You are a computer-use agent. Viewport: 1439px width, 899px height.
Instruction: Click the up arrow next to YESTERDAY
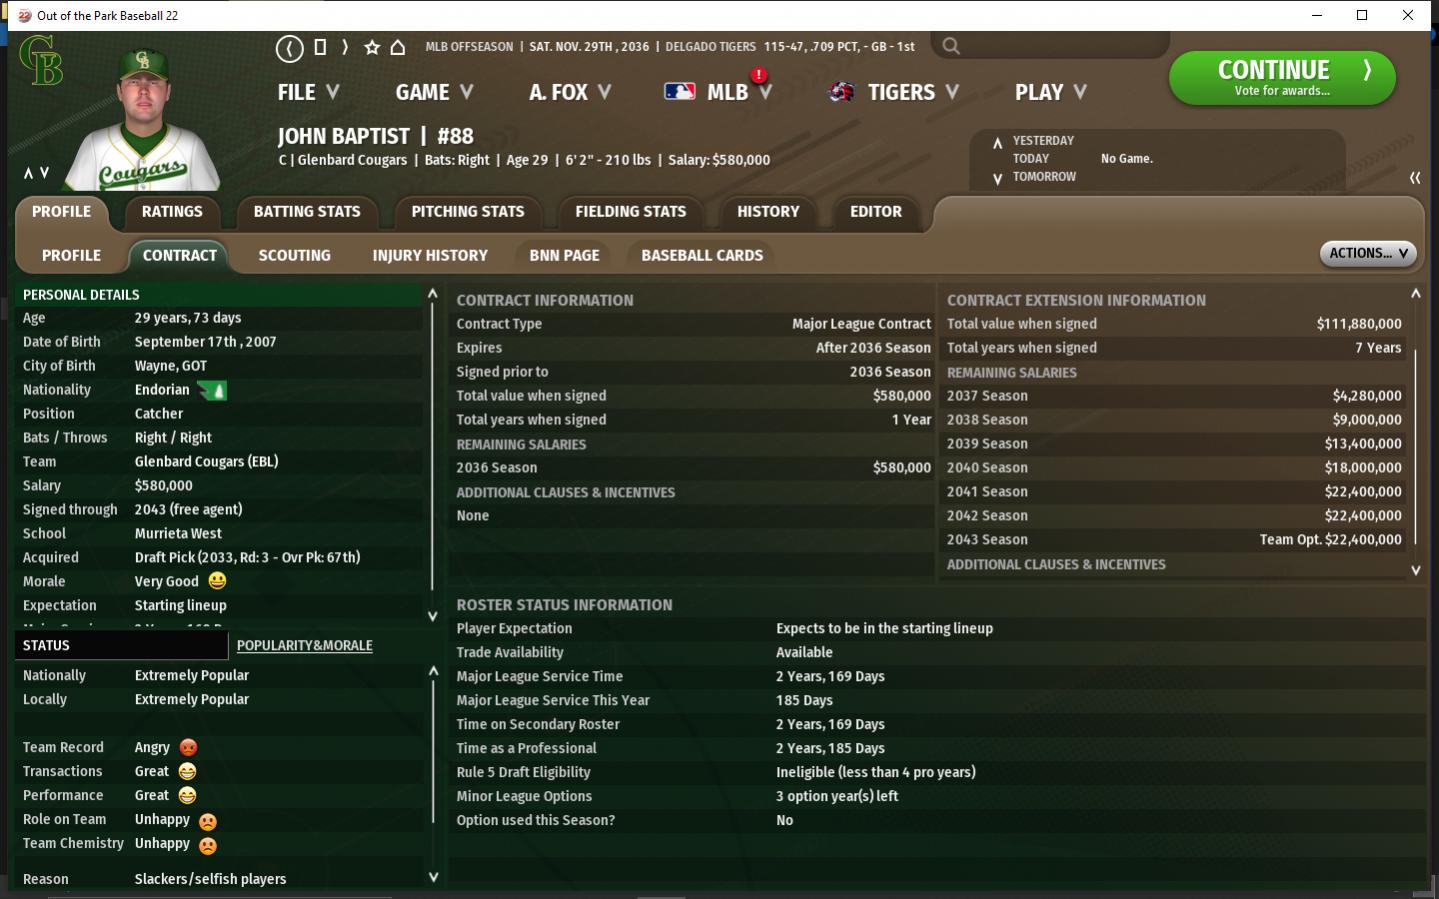pyautogui.click(x=997, y=143)
